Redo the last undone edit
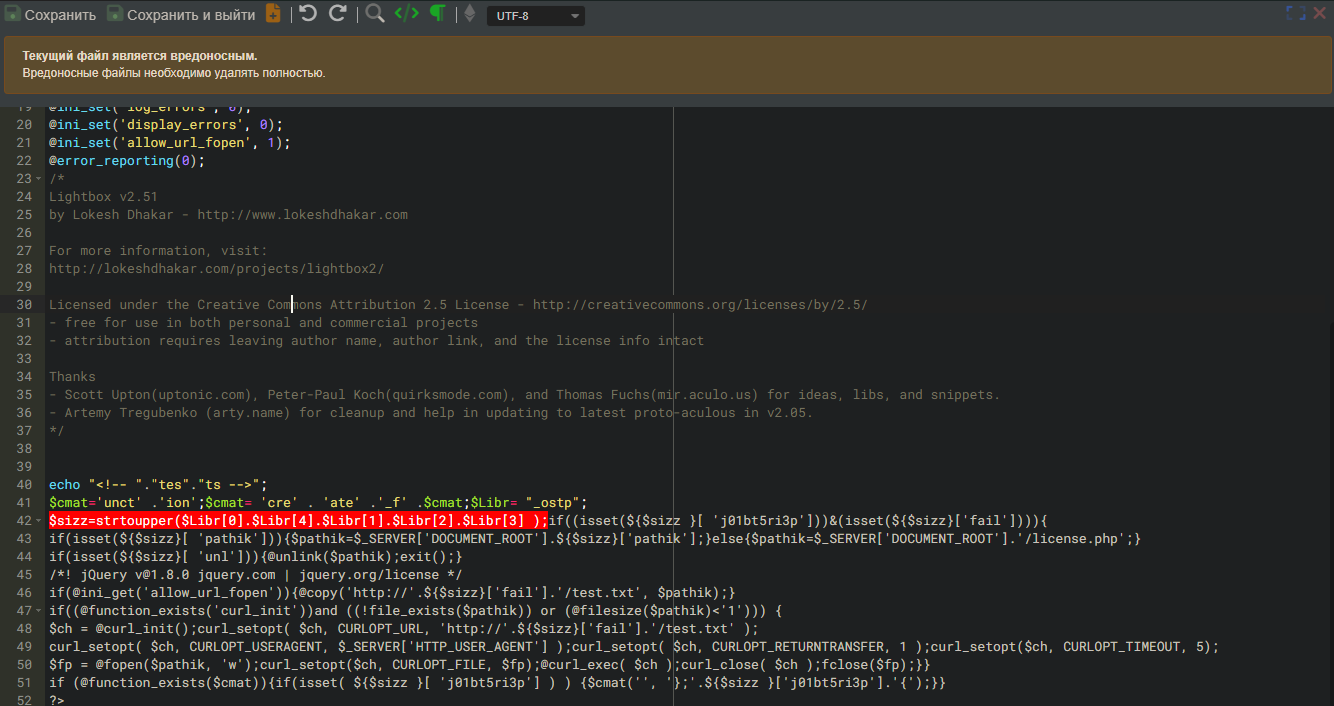 [x=338, y=14]
